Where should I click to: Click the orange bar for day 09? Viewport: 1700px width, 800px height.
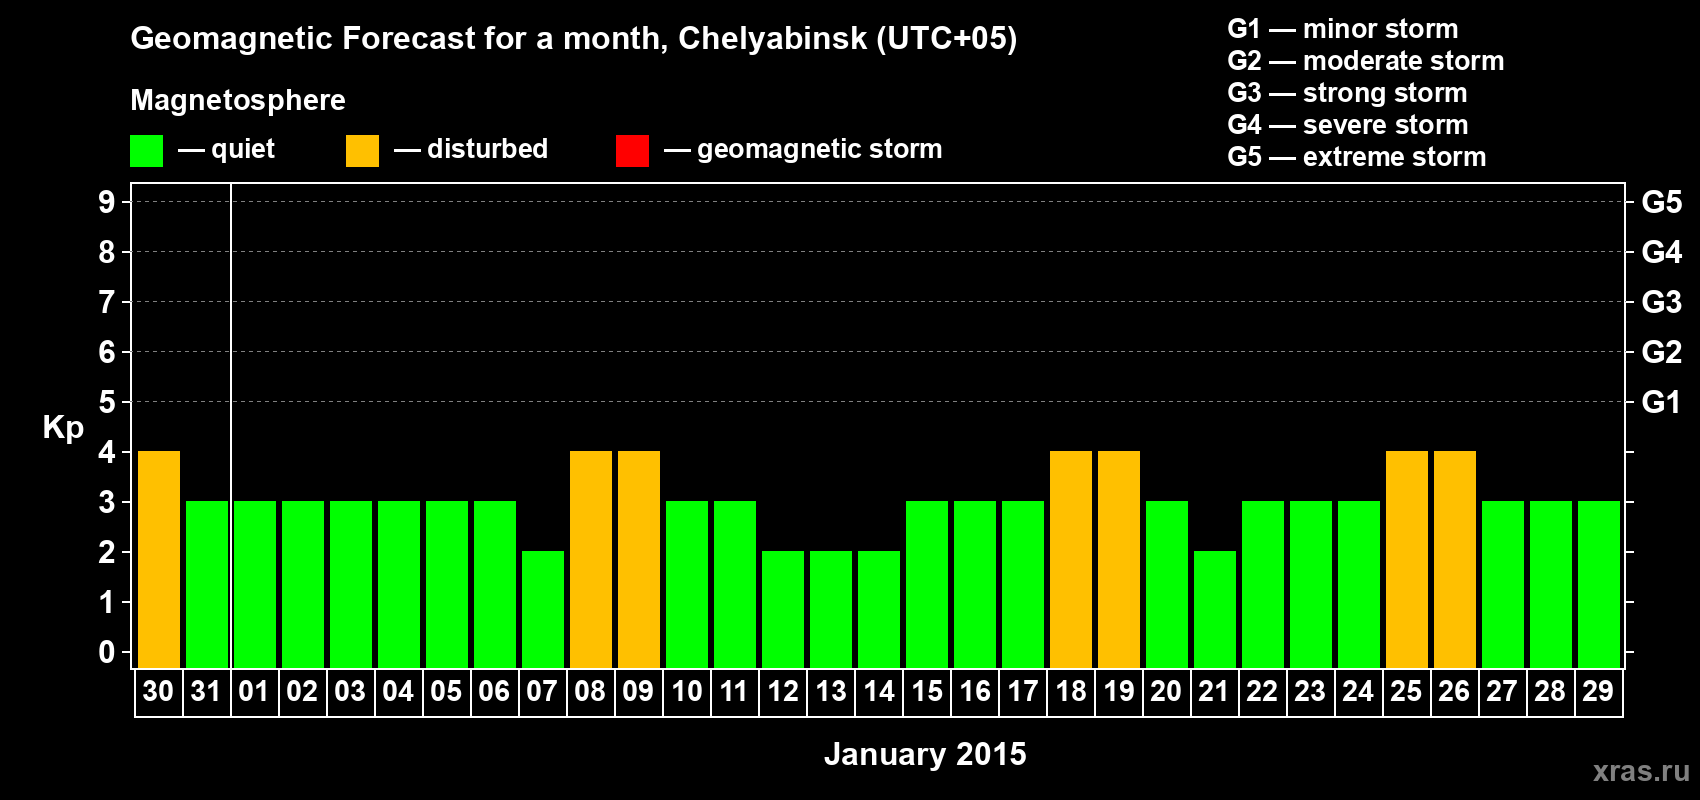coord(639,560)
